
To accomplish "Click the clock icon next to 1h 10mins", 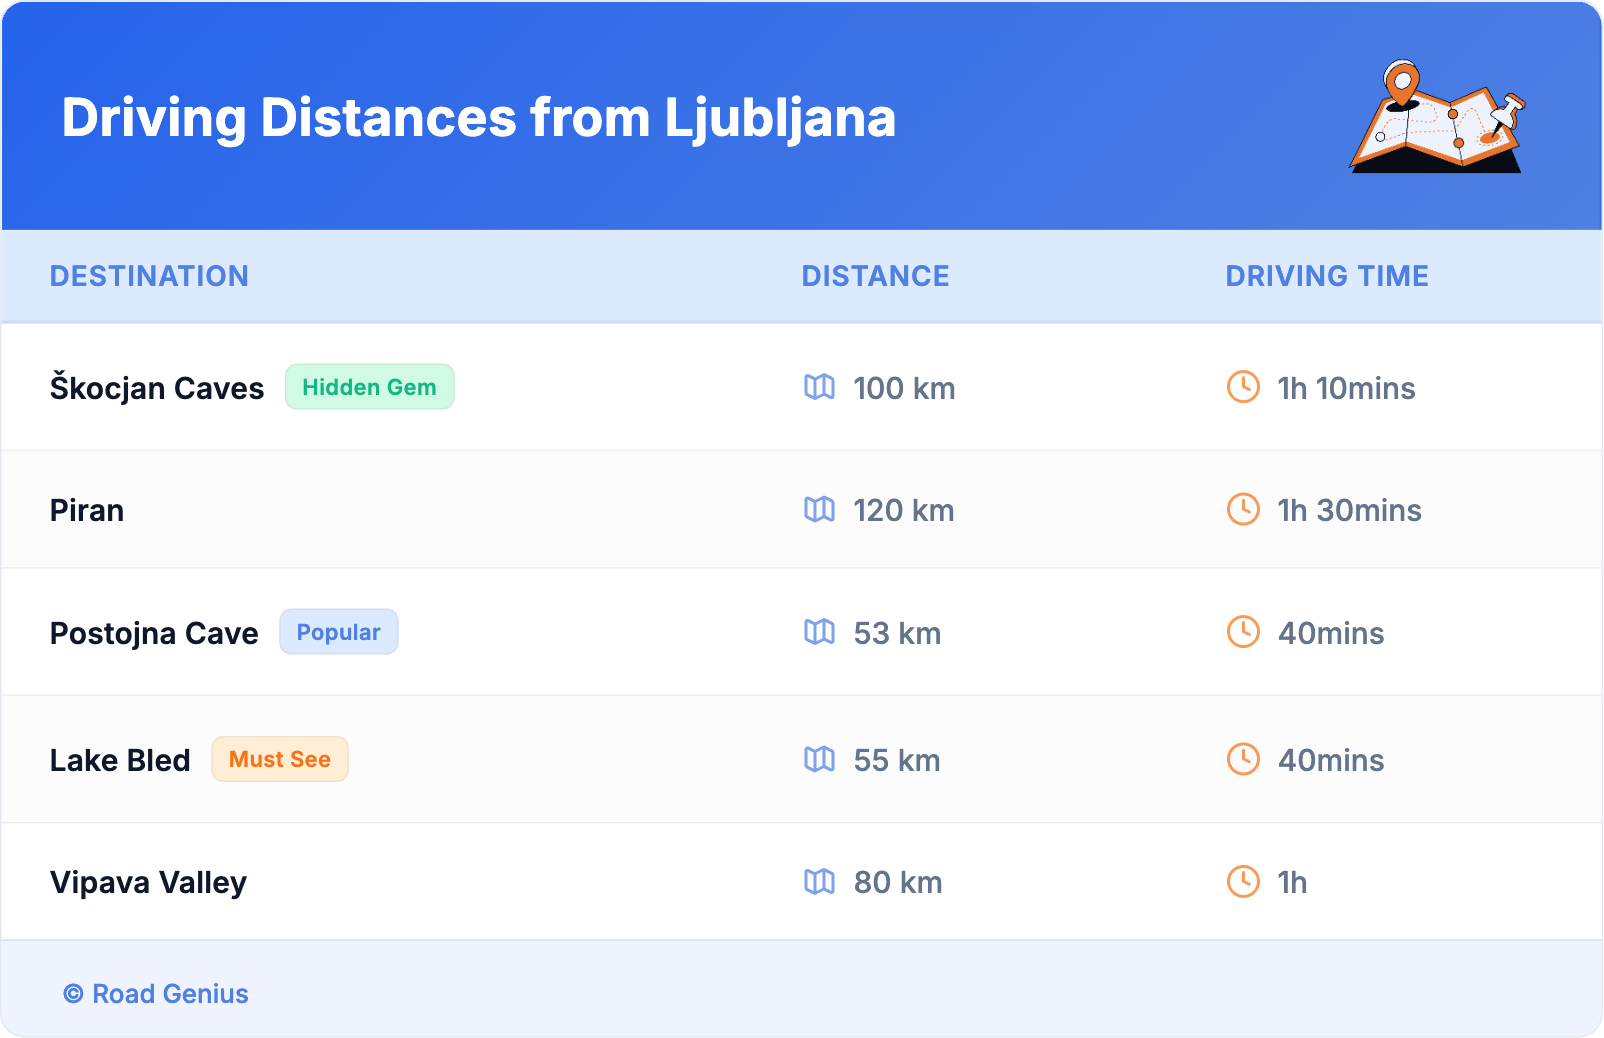I will coord(1243,387).
